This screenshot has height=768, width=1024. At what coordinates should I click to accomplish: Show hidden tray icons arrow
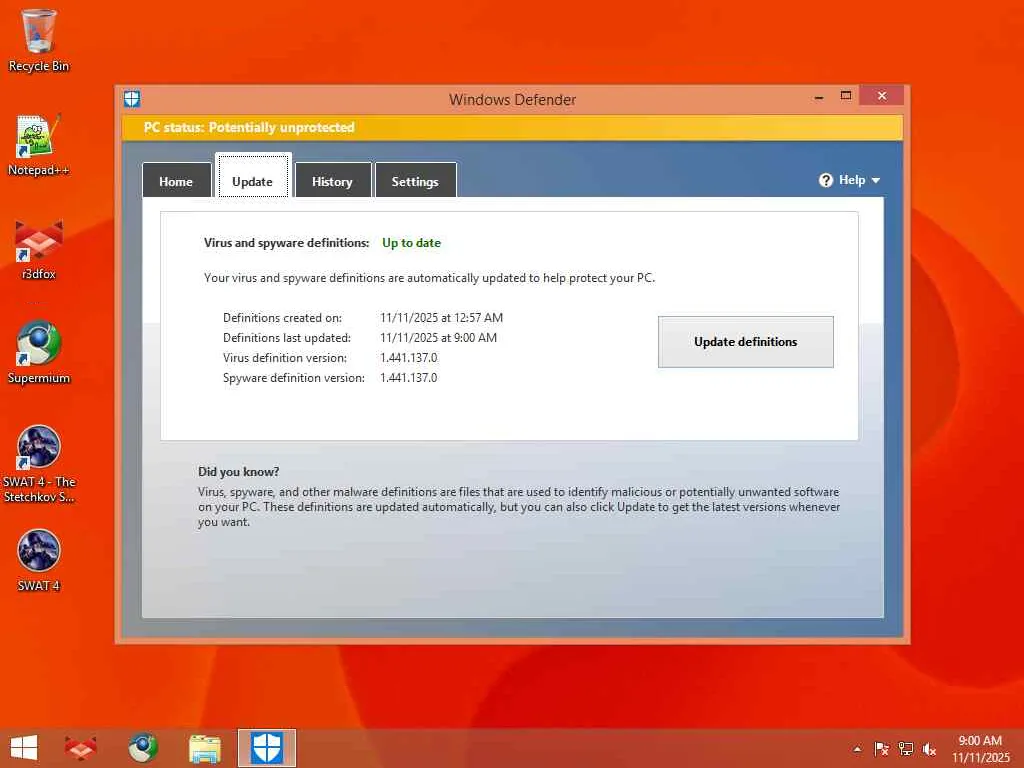pos(857,749)
